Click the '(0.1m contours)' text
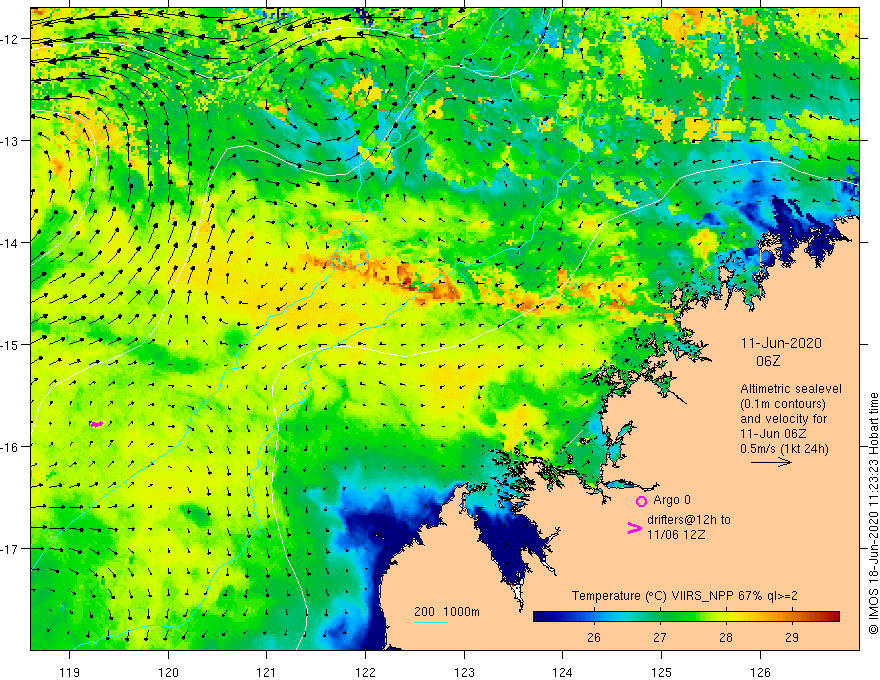The width and height of the screenshot is (880, 680). click(783, 404)
